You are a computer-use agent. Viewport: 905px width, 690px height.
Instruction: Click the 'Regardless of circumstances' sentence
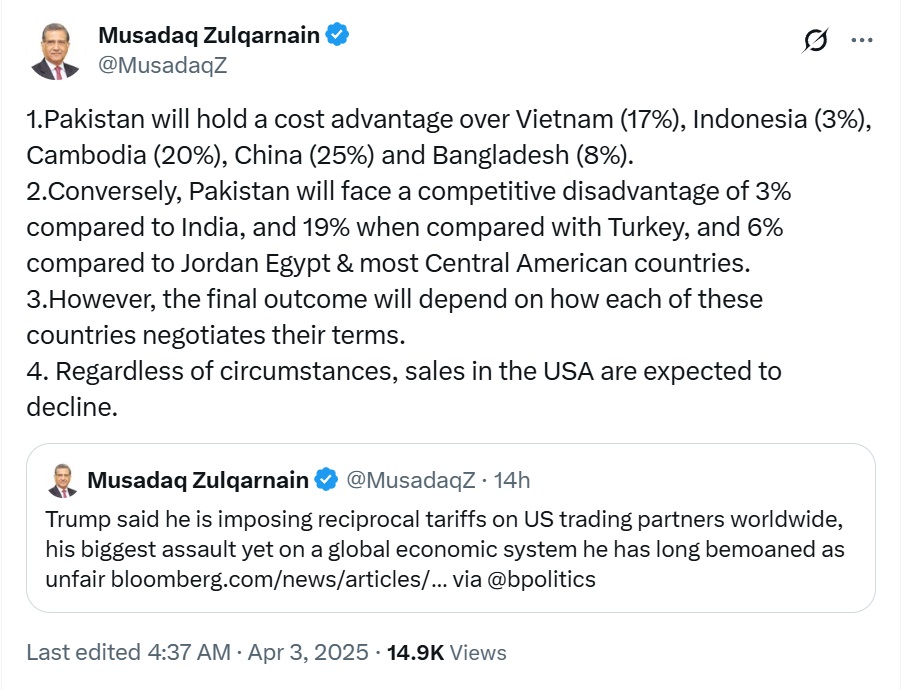tap(400, 371)
